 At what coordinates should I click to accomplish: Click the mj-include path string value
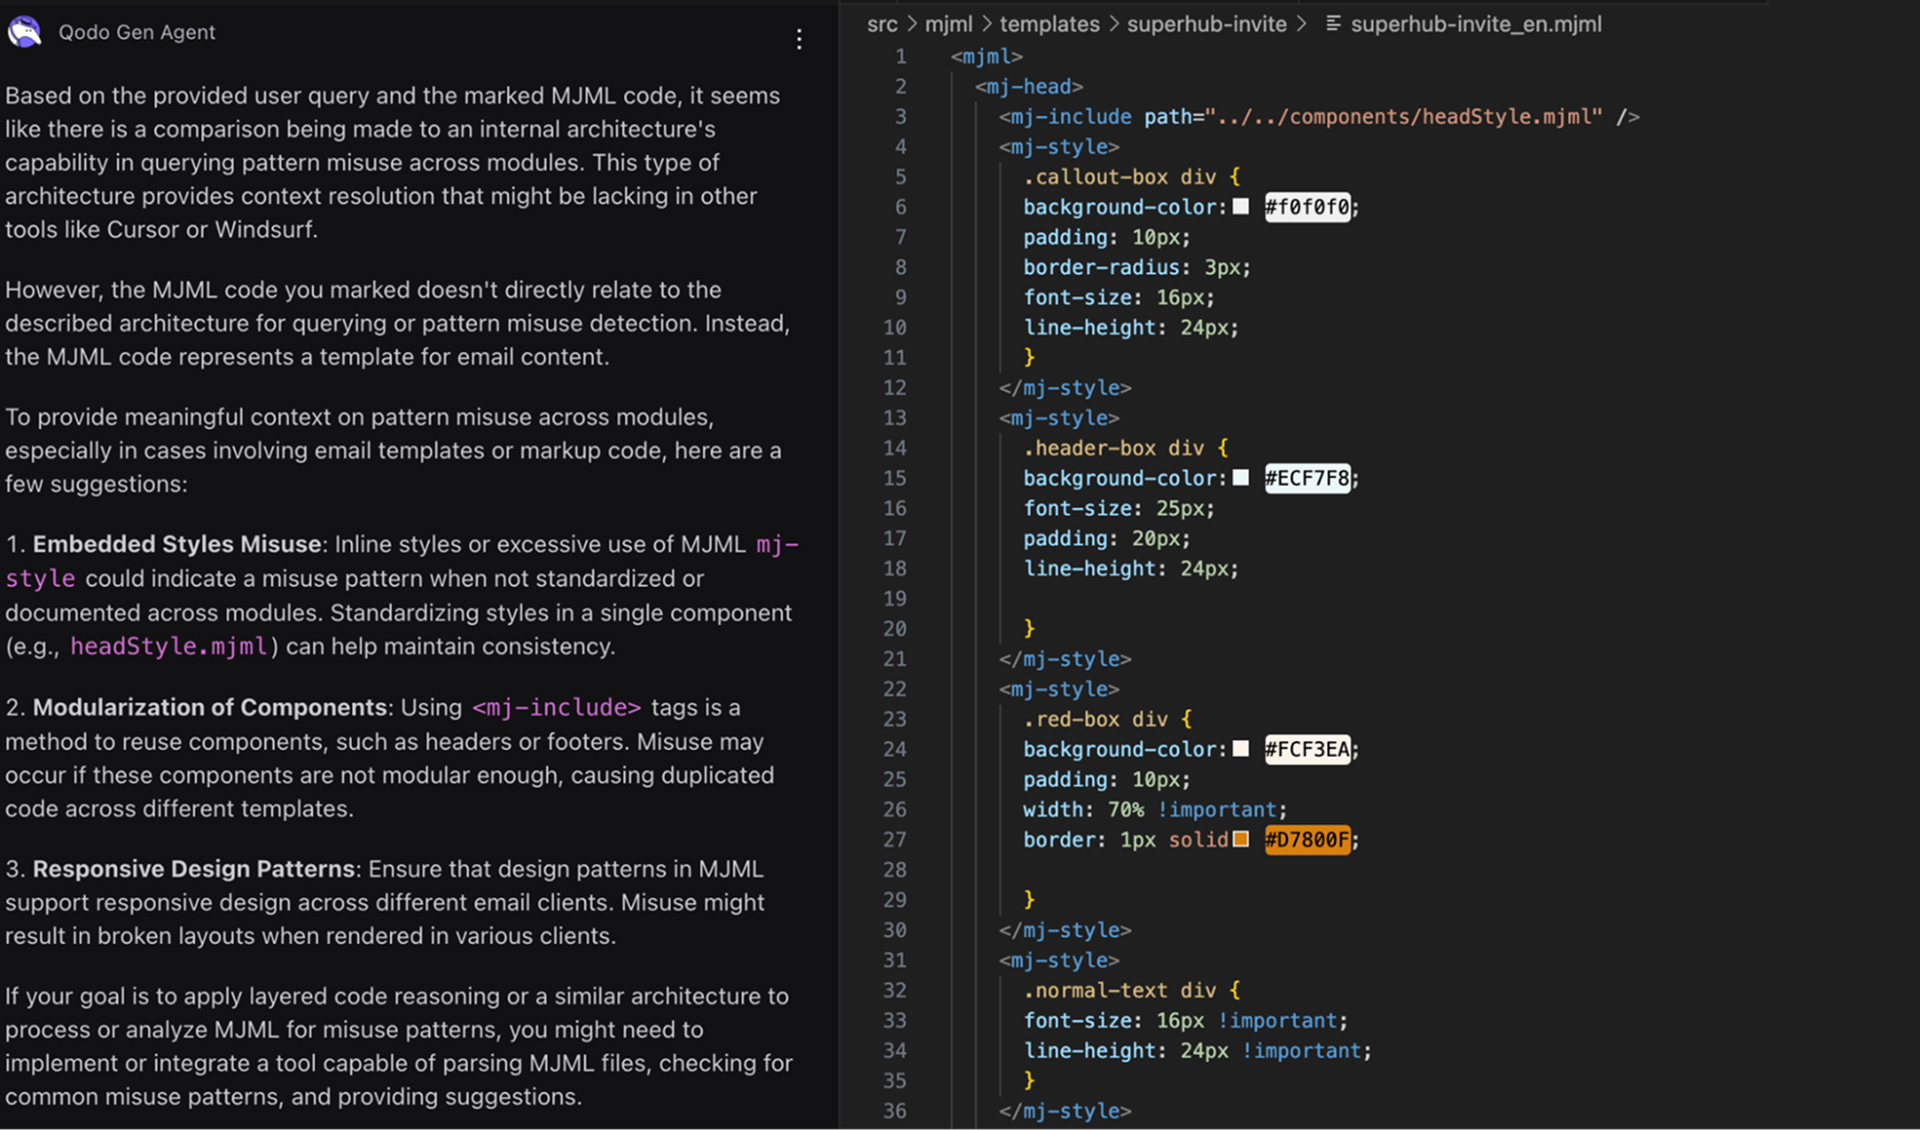tap(1403, 116)
